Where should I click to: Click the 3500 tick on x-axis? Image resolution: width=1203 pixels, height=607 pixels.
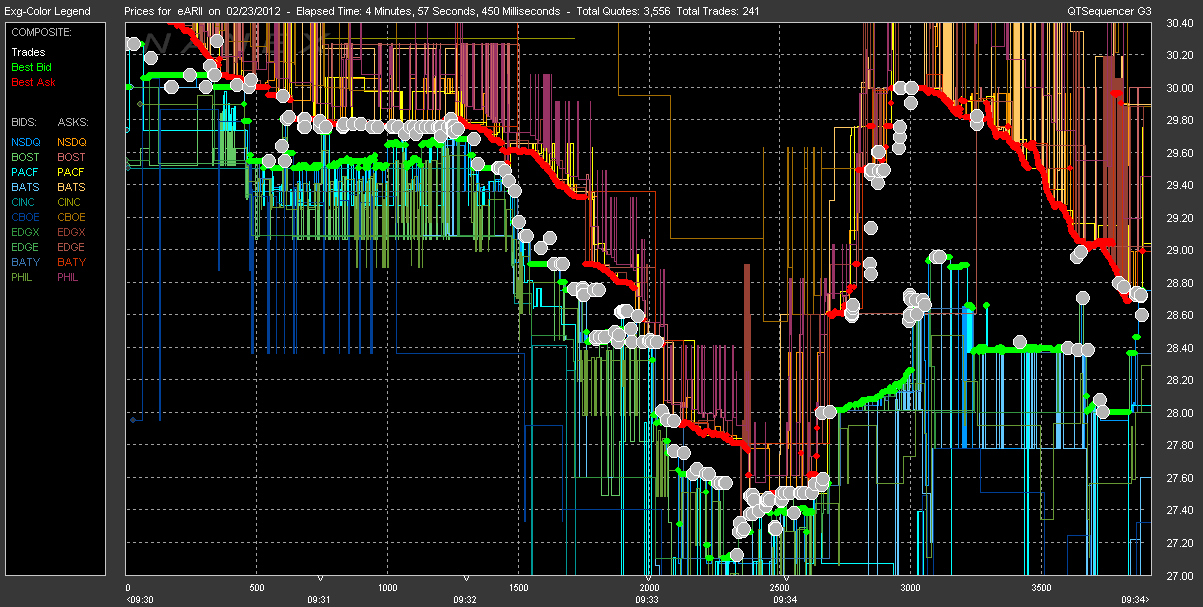(x=1041, y=588)
